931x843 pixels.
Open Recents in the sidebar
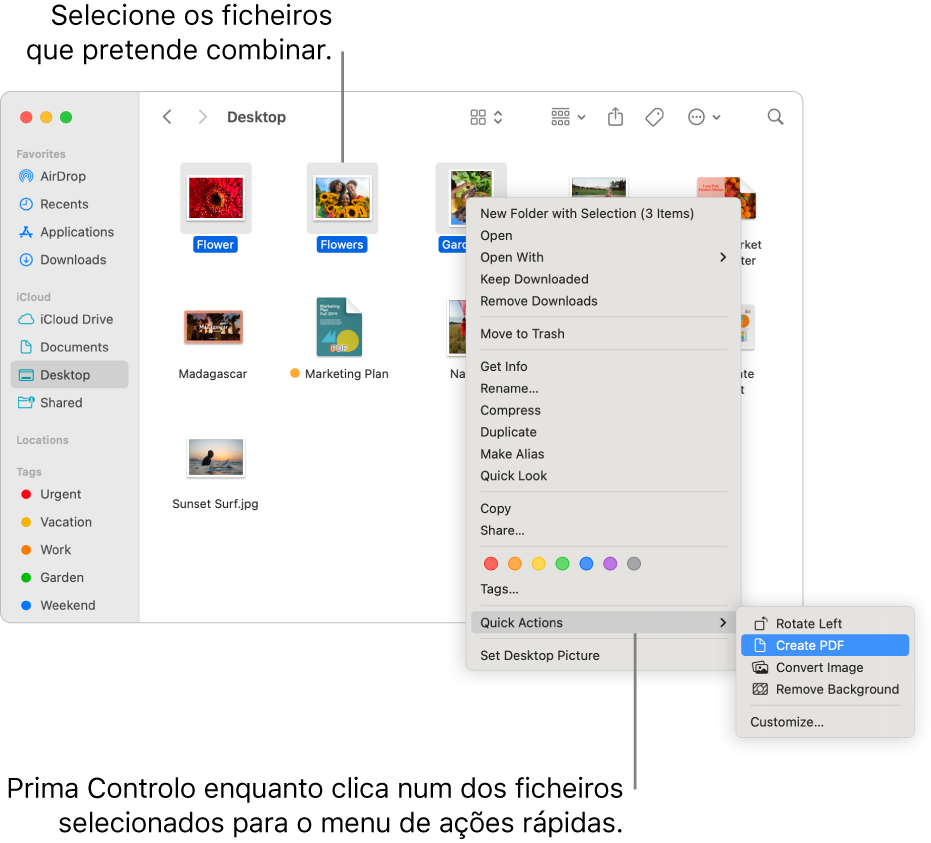69,204
